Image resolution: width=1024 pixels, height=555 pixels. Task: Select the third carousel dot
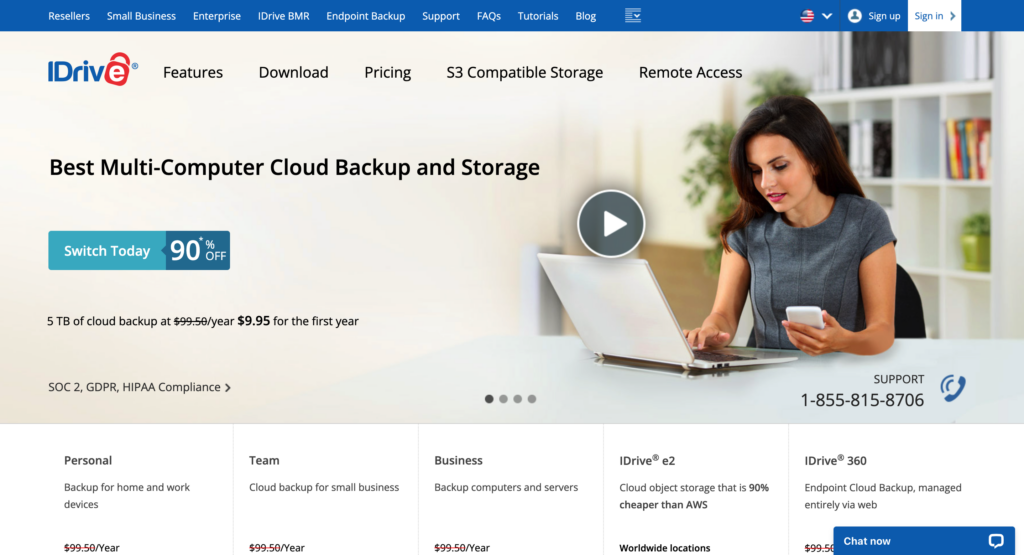pos(518,399)
